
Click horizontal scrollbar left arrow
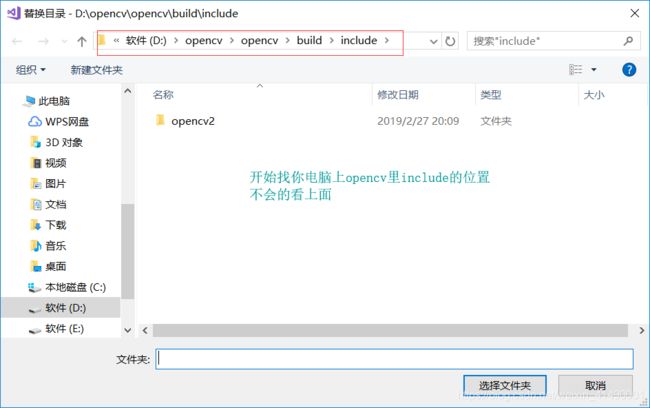tap(145, 330)
